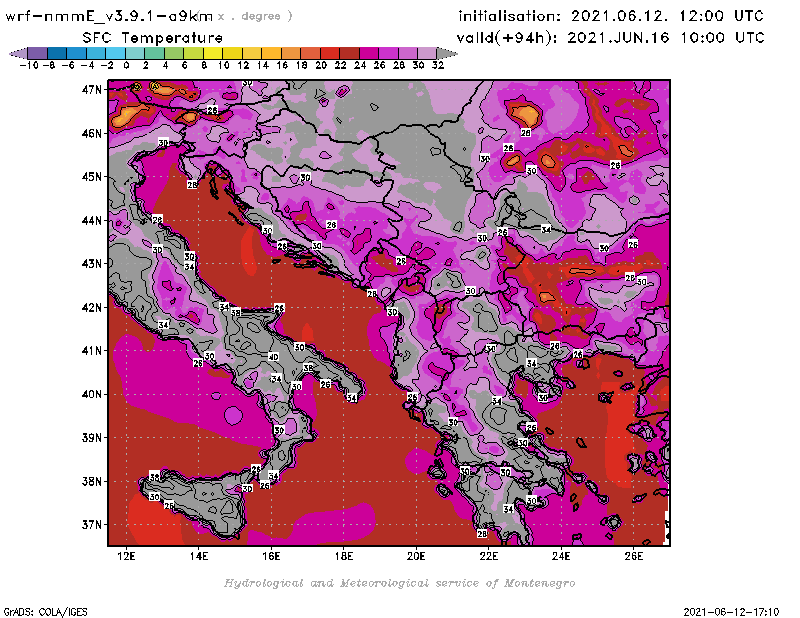
Task: Click the 16E longitude label
Action: click(x=271, y=556)
